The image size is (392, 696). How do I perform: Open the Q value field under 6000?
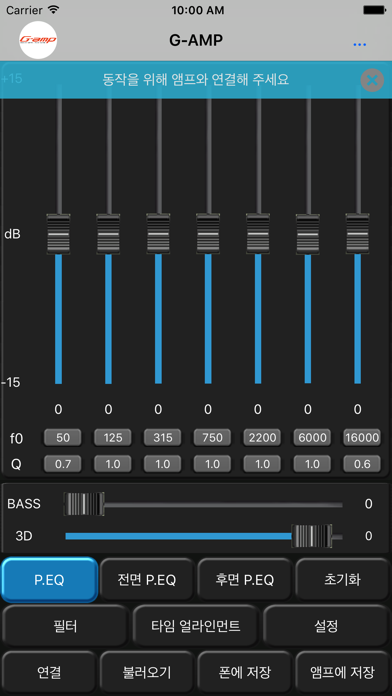312,464
